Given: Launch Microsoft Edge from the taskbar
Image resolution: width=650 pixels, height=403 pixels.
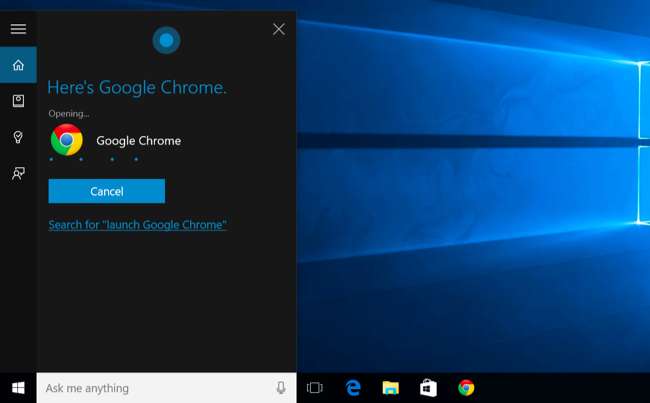Looking at the screenshot, I should [x=353, y=388].
